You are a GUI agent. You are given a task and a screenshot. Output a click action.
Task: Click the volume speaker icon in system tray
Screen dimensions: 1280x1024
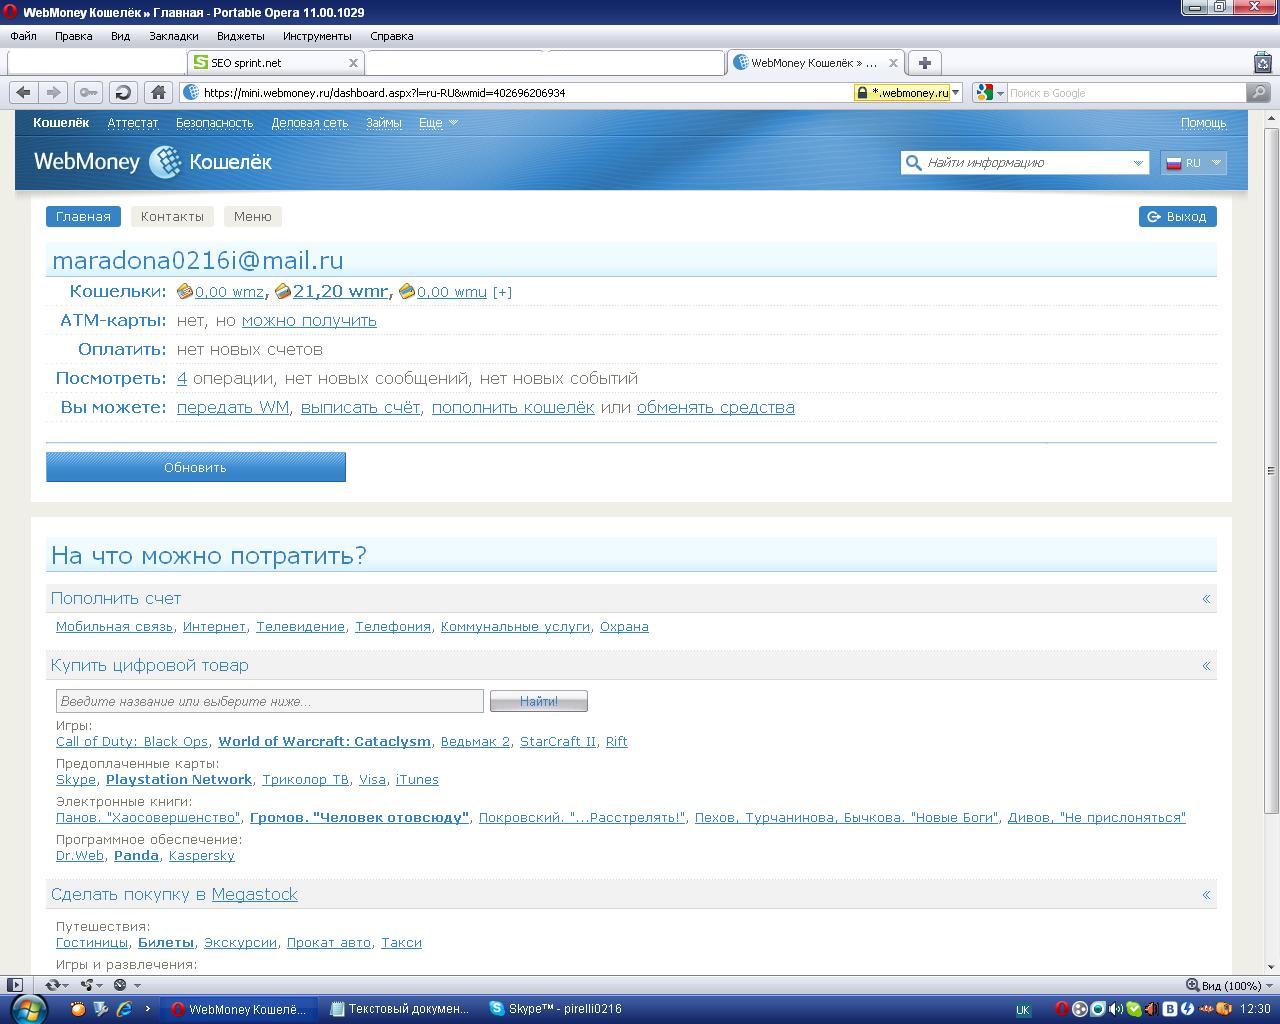pyautogui.click(x=1116, y=1009)
